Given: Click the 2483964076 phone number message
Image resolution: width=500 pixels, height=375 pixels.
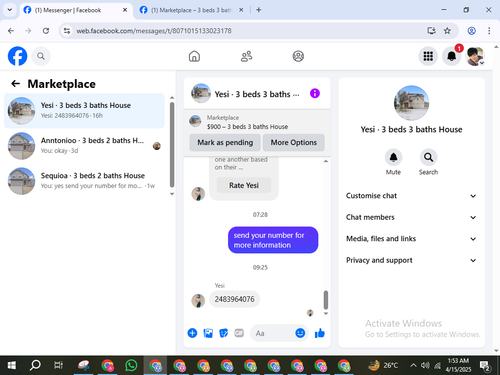Looking at the screenshot, I should (x=235, y=299).
